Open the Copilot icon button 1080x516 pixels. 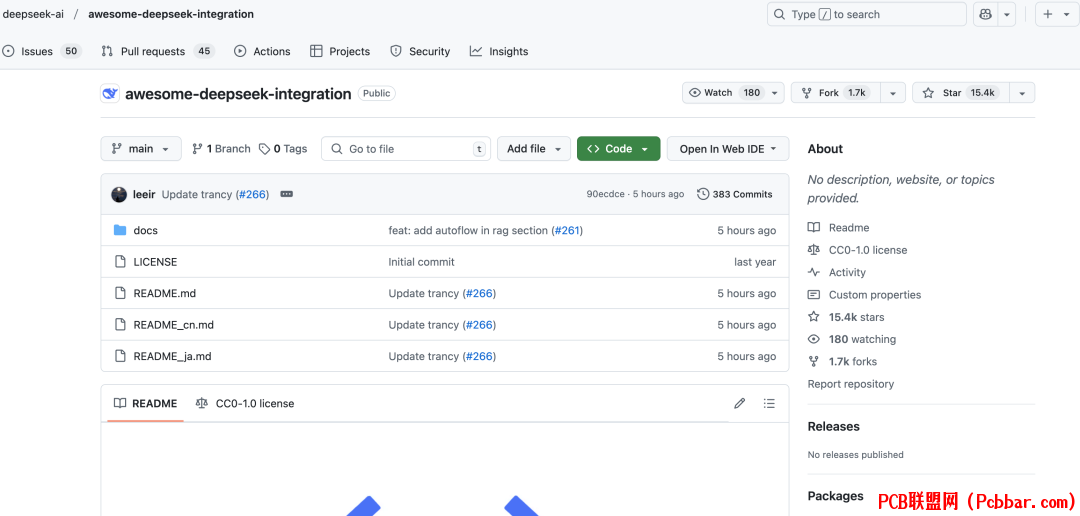point(986,14)
